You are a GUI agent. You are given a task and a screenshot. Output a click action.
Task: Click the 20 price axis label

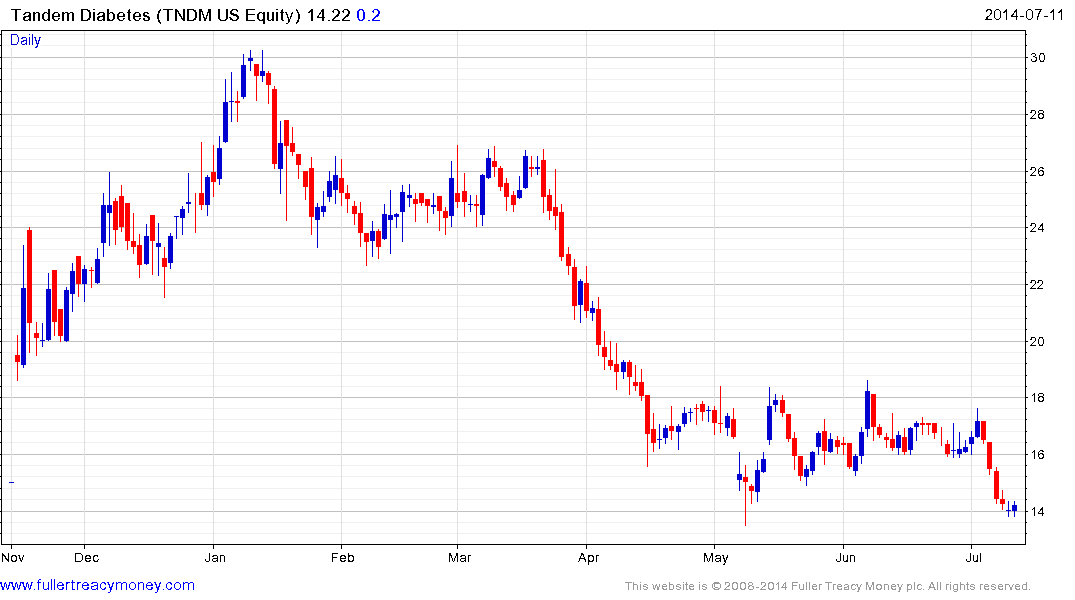pos(1037,341)
